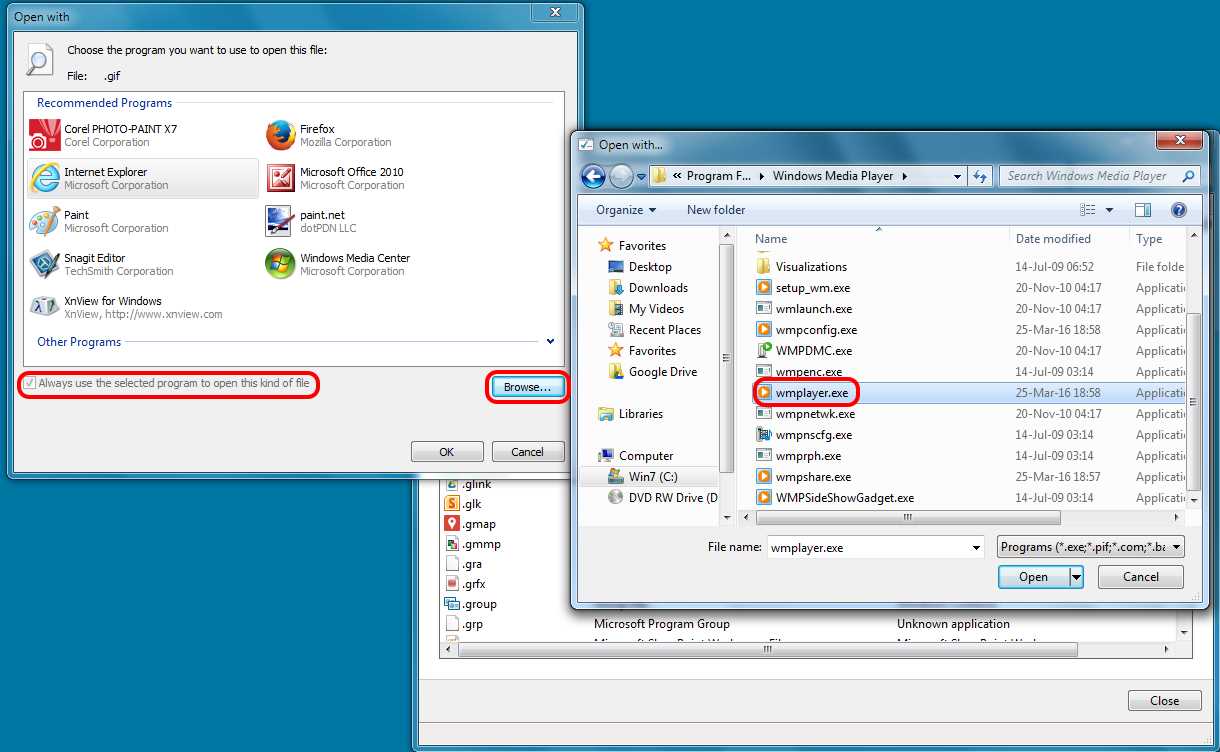The image size is (1220, 752).
Task: Click Close in the background window
Action: (x=1164, y=701)
